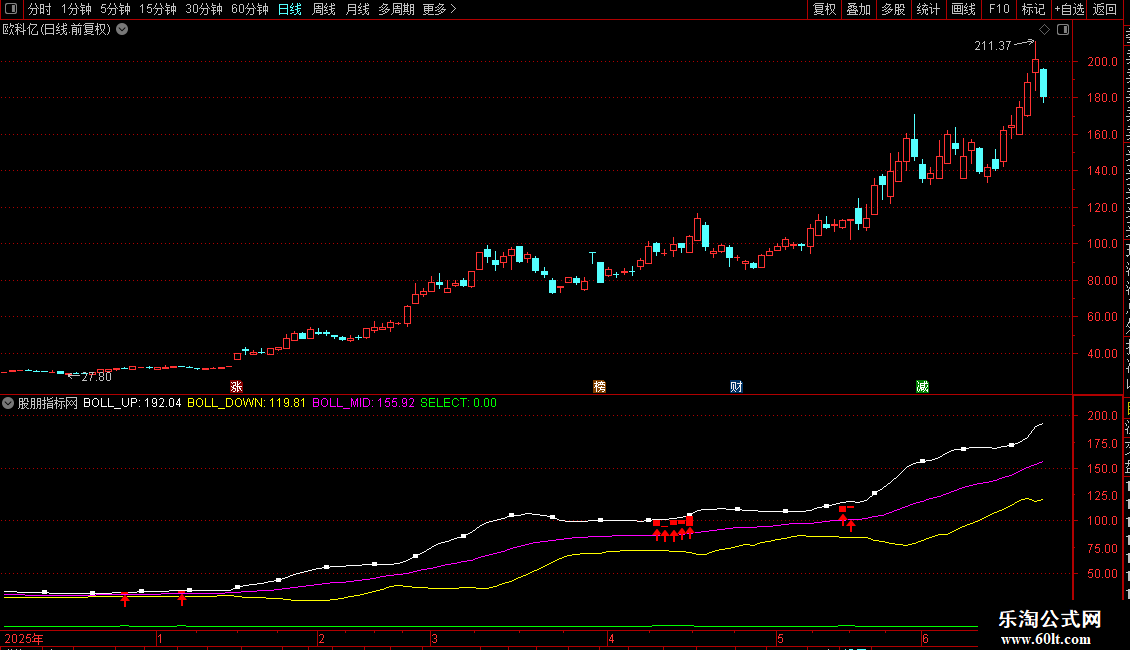The image size is (1130, 650).
Task: Click the 211.37 high price label
Action: 993,46
